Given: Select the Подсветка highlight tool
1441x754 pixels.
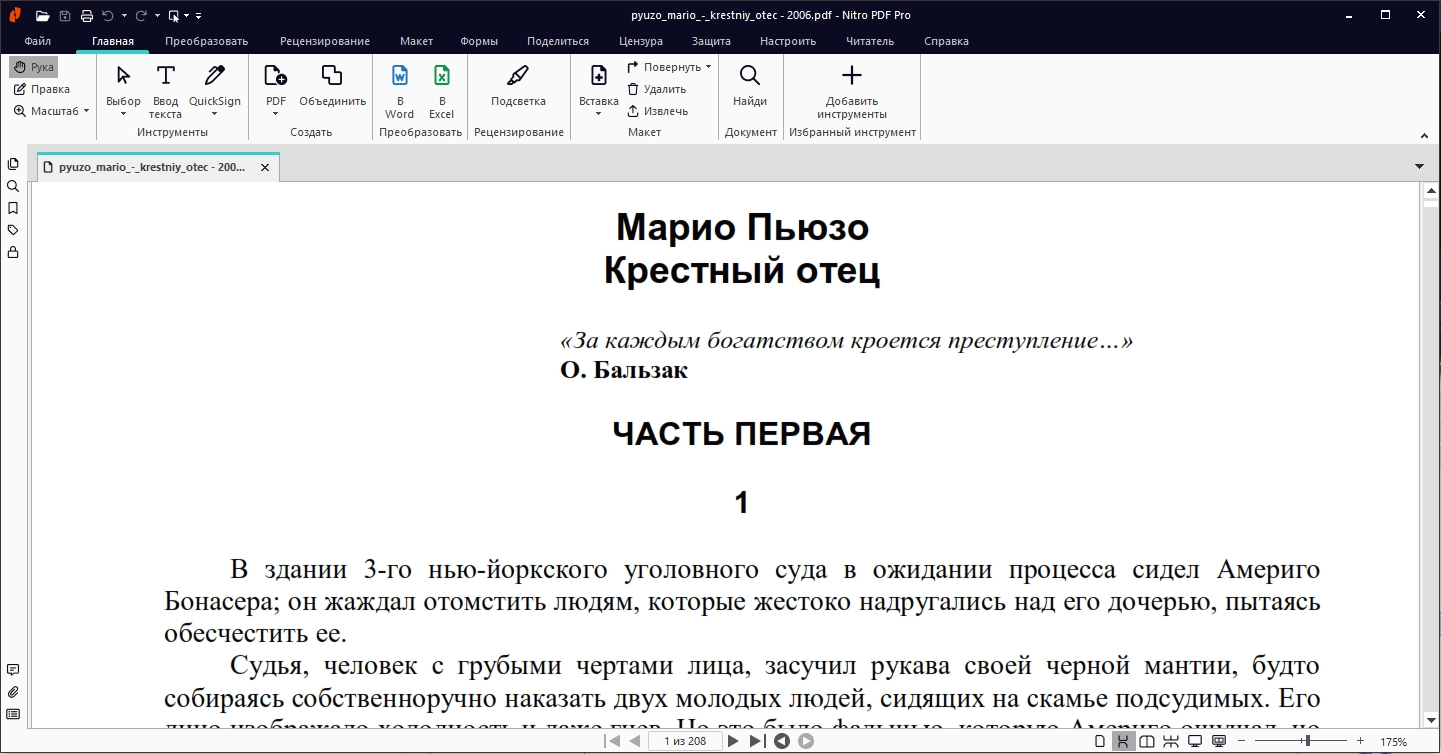Looking at the screenshot, I should [518, 86].
